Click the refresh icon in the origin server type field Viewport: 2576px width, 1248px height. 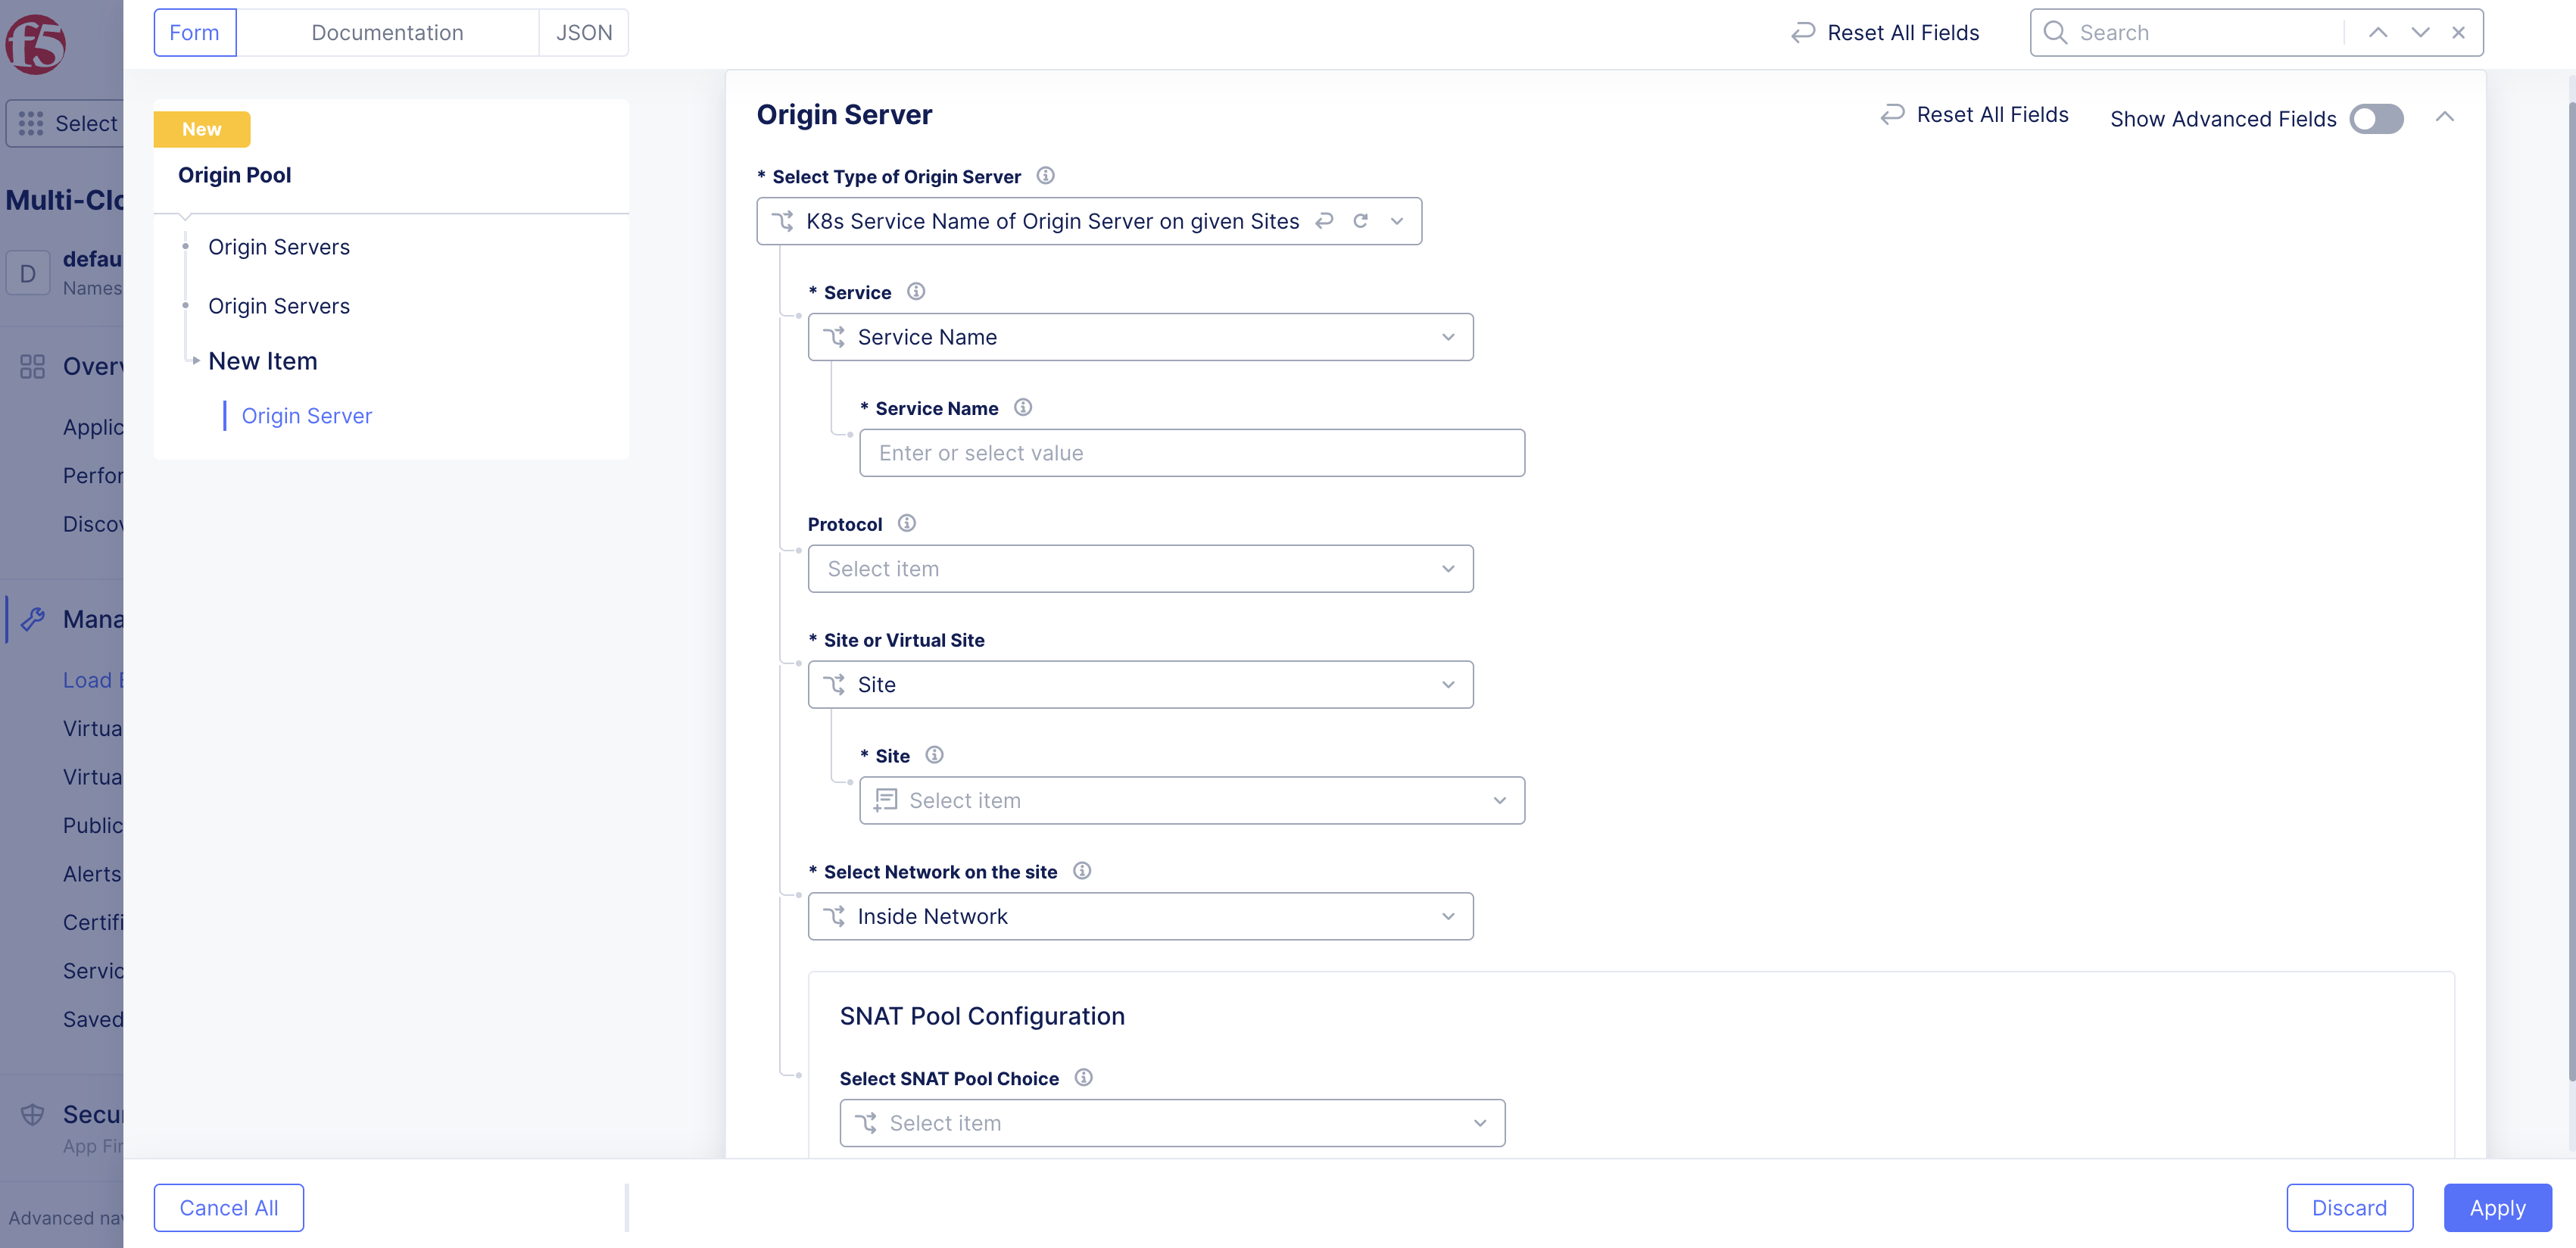pos(1361,221)
